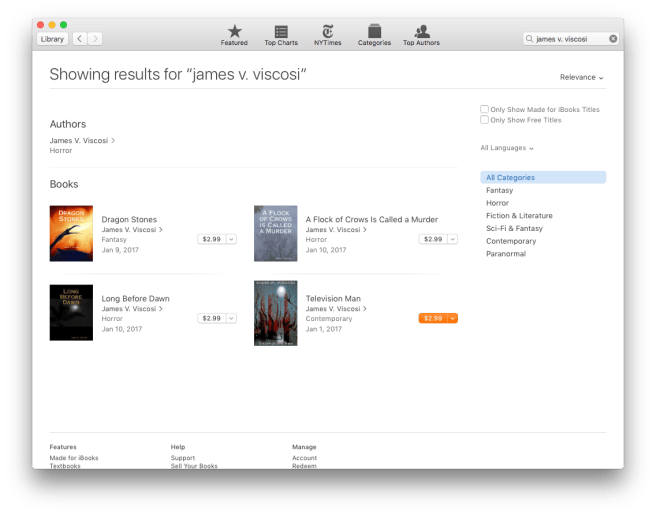Open the All Languages dropdown
The width and height of the screenshot is (656, 515).
[507, 148]
